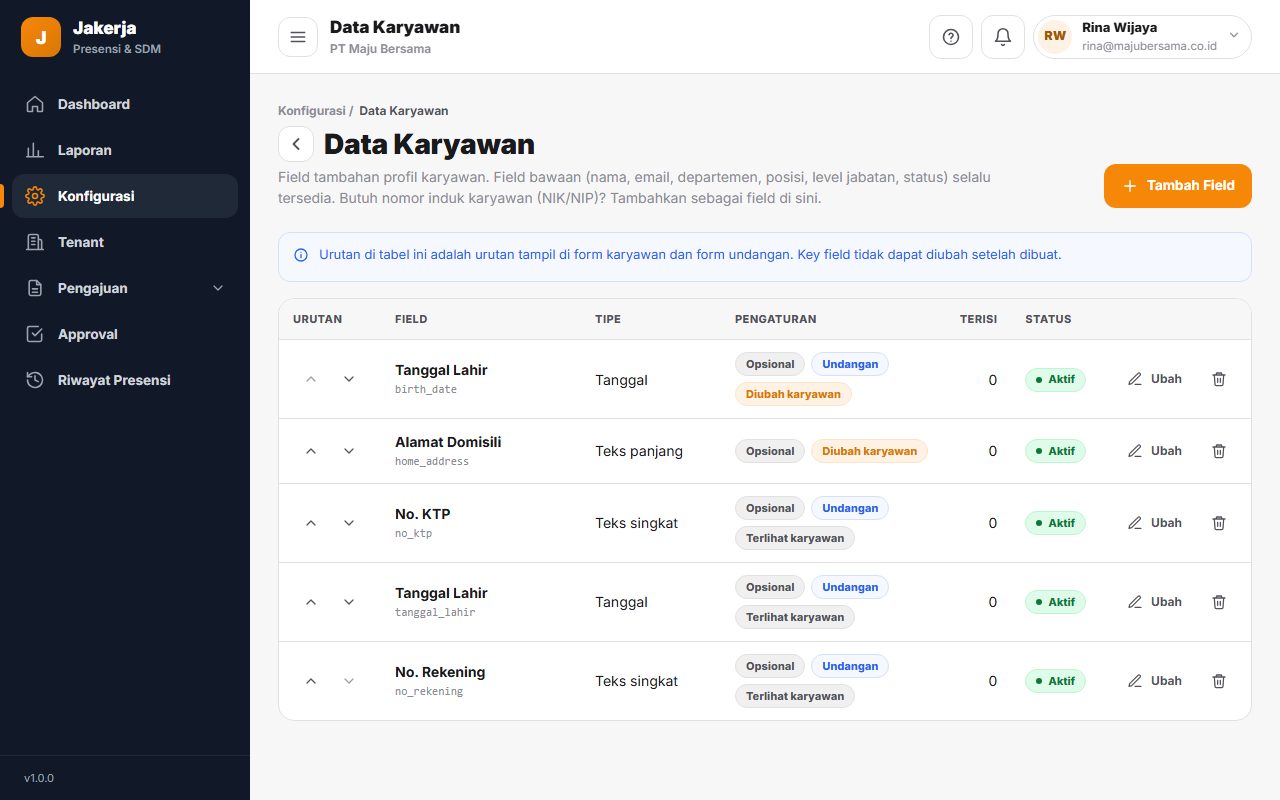Screen dimensions: 1280x800
Task: Click the home_address key text
Action: [x=432, y=461]
